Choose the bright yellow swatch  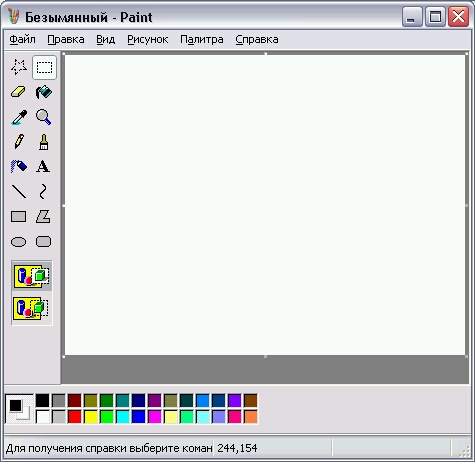pyautogui.click(x=91, y=417)
